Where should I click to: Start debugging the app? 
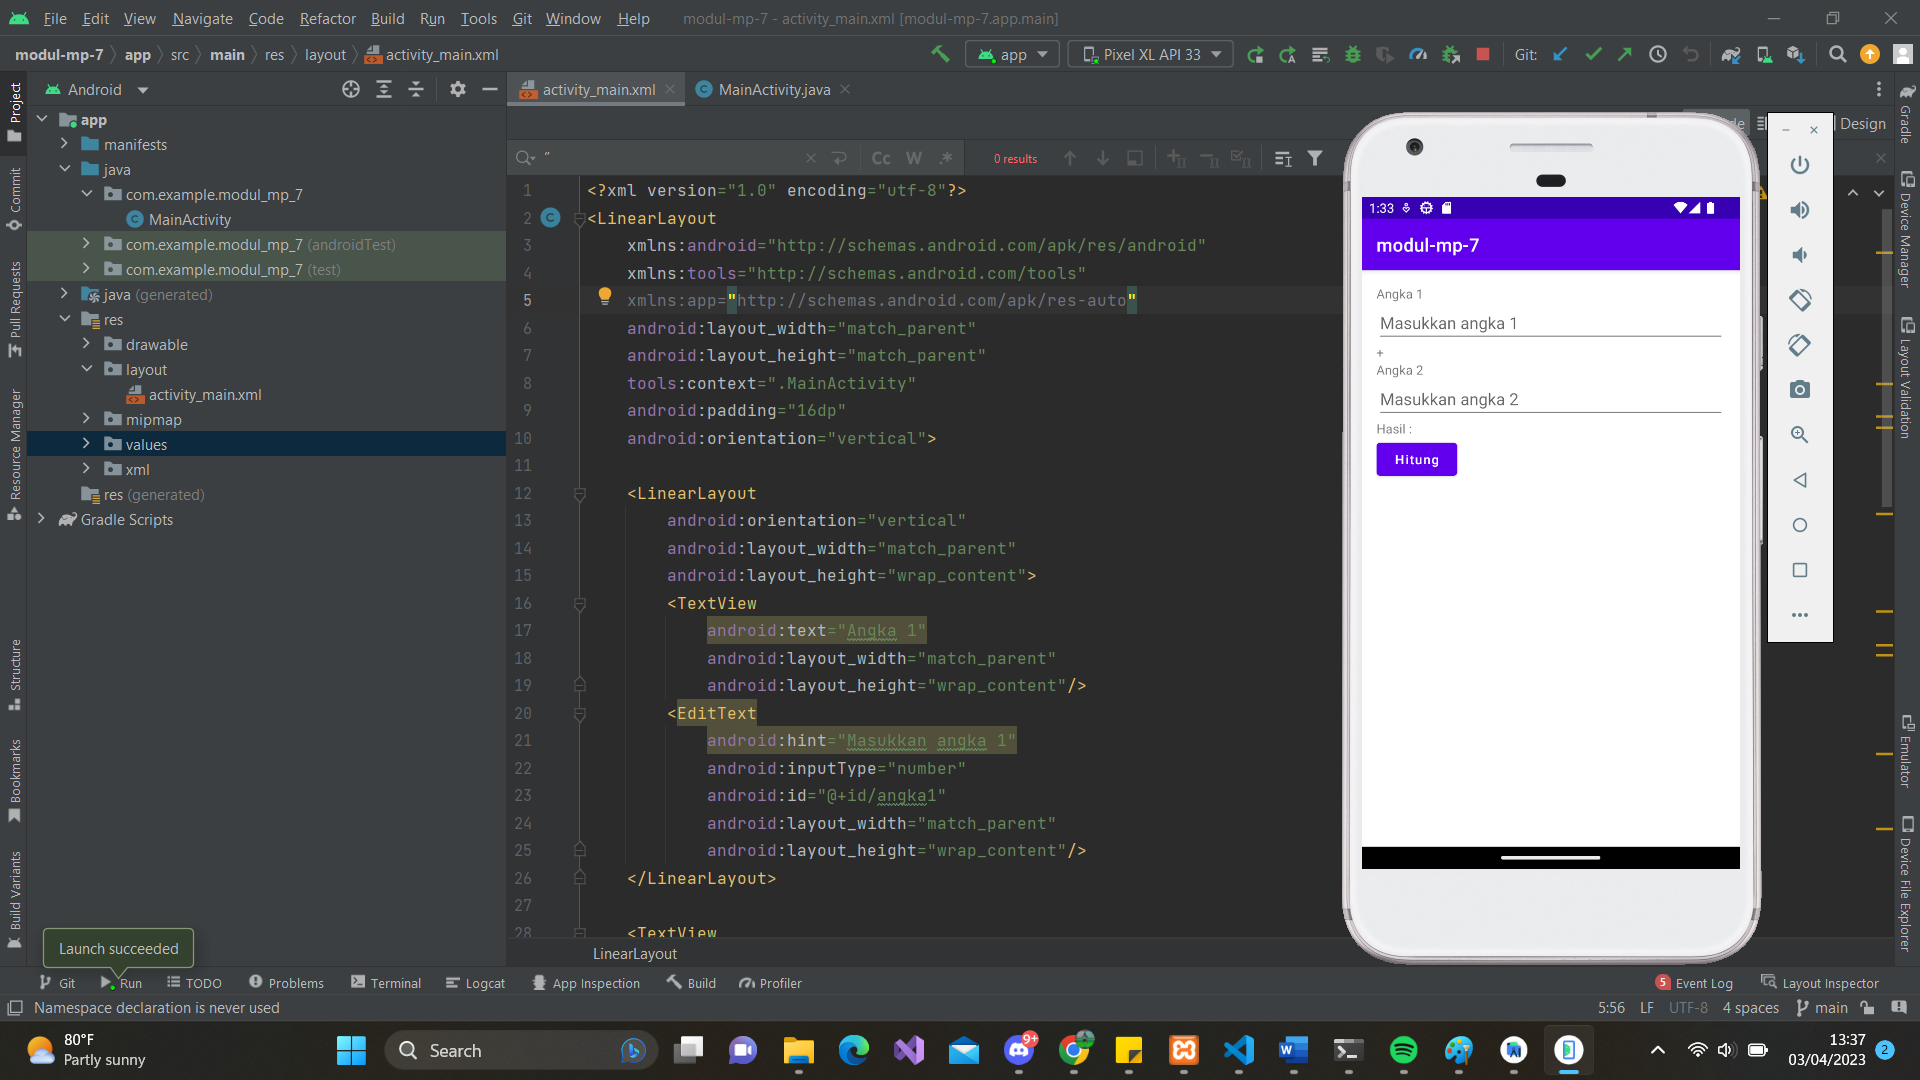(1353, 54)
